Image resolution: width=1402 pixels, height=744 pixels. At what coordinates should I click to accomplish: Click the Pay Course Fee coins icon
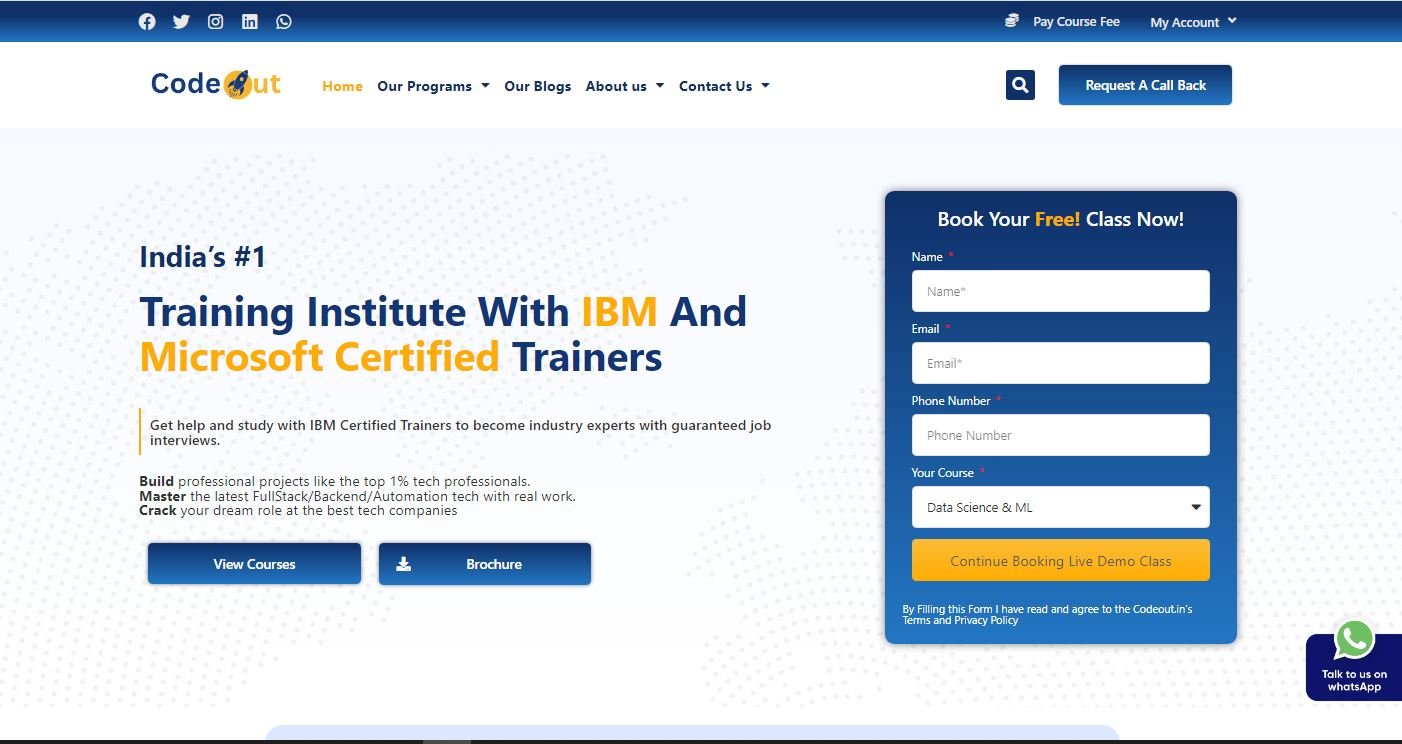[x=1012, y=21]
